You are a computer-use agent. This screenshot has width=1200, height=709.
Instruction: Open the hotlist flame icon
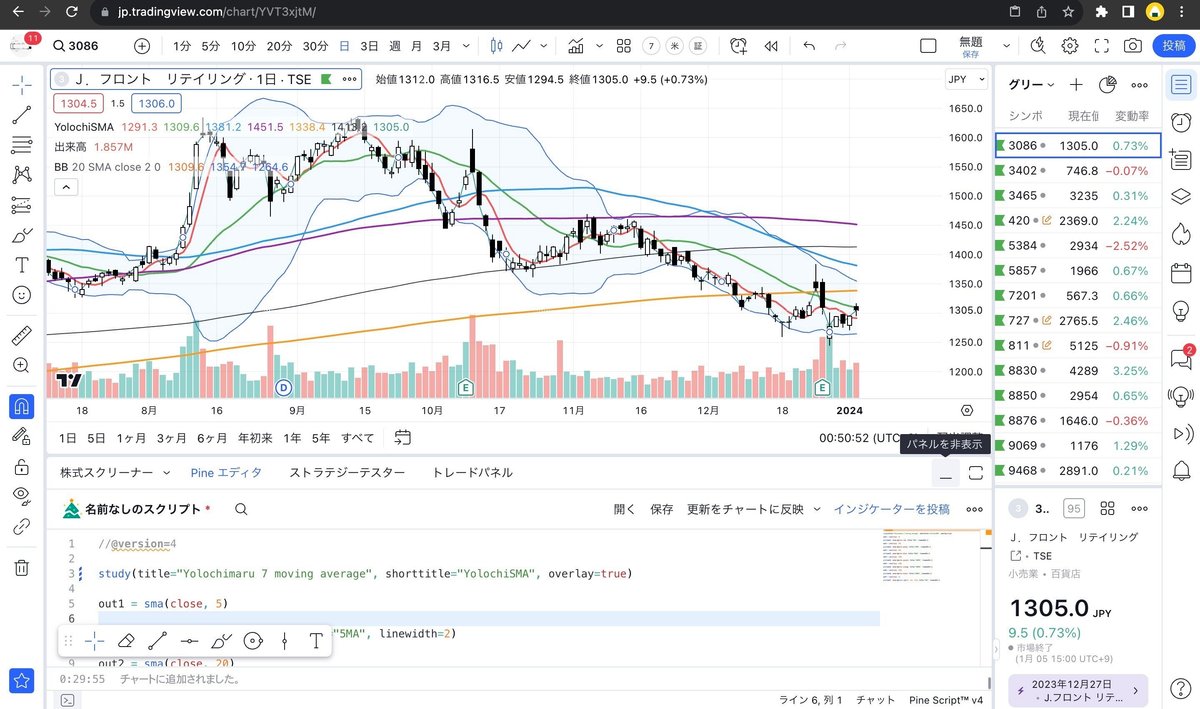pos(1181,233)
